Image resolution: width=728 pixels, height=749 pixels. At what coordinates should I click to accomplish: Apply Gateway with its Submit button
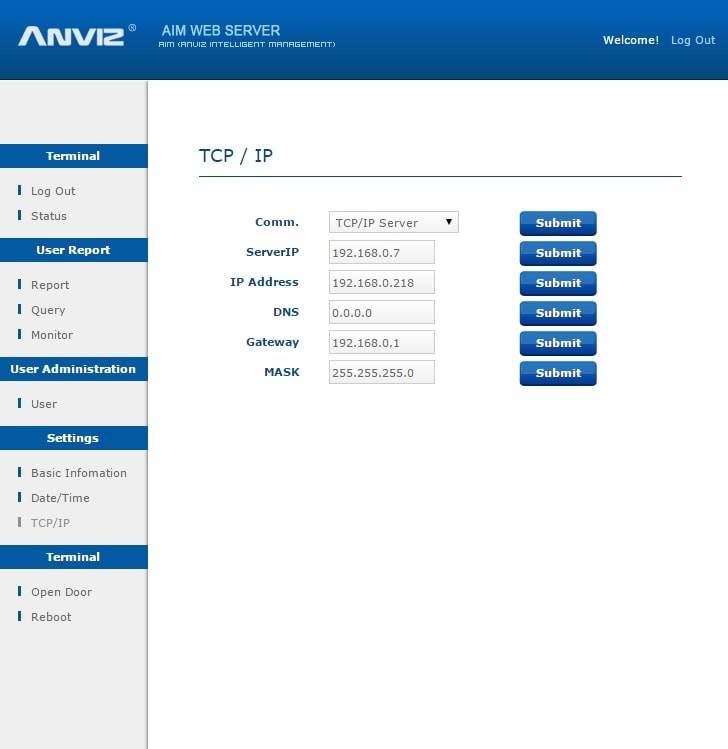557,343
